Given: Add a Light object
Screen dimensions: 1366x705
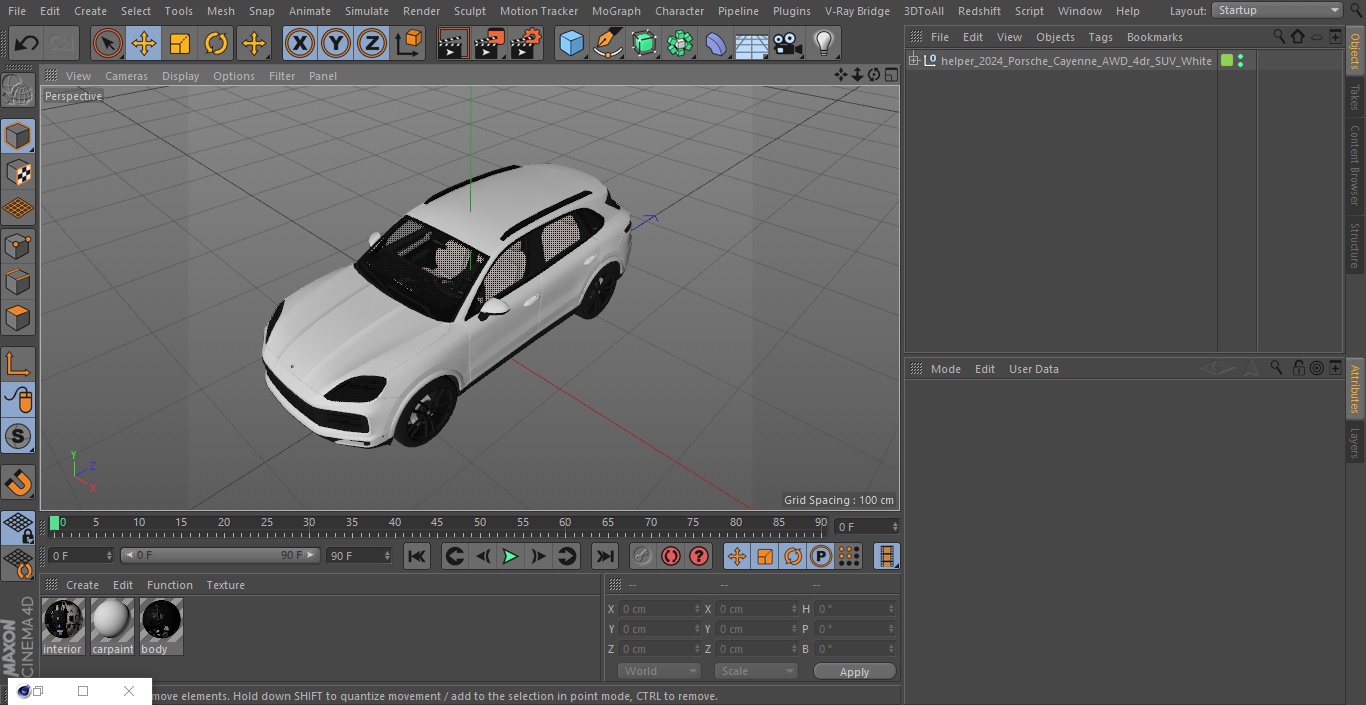Looking at the screenshot, I should coord(824,44).
